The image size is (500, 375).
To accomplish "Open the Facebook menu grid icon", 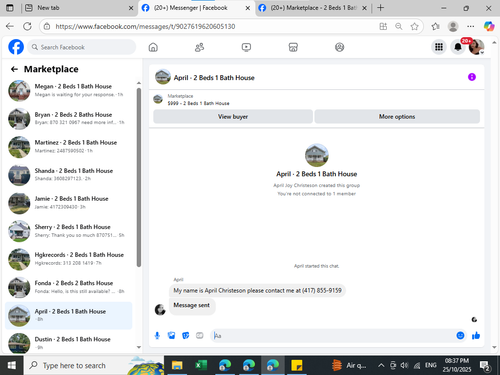I will coord(439,47).
